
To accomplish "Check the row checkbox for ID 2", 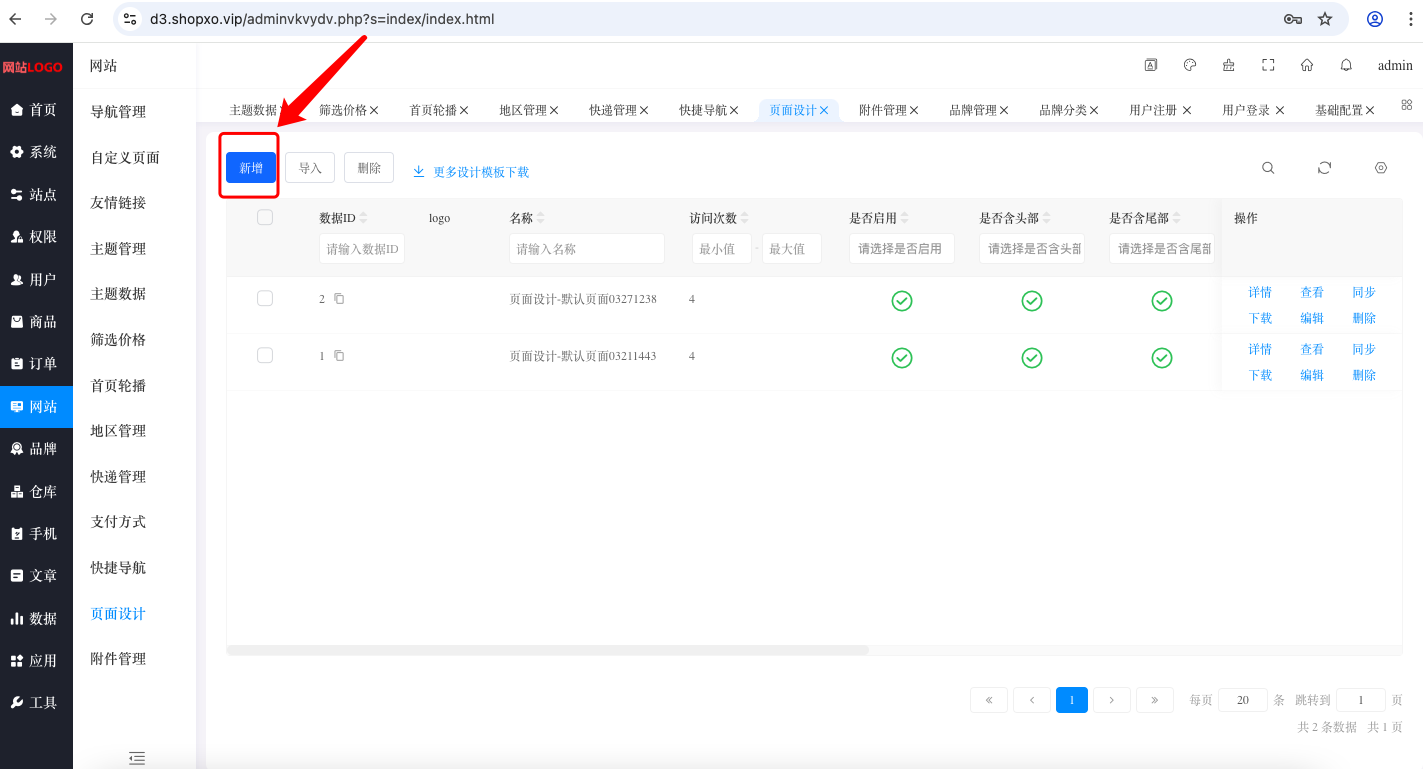I will click(x=265, y=298).
